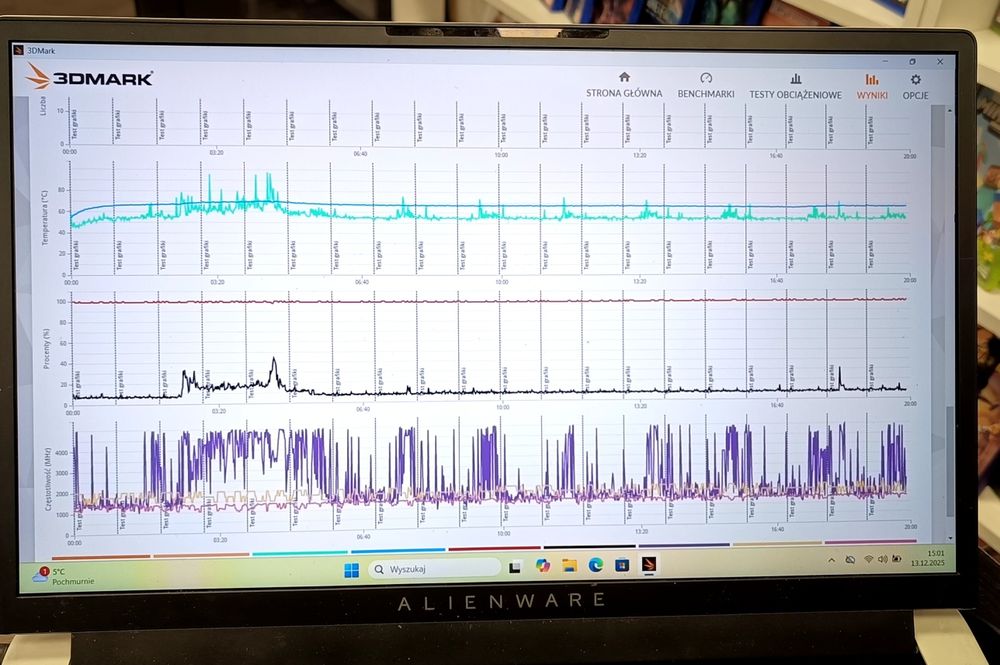Toggle the dark red legend color bar
This screenshot has width=1000, height=665.
pos(494,548)
